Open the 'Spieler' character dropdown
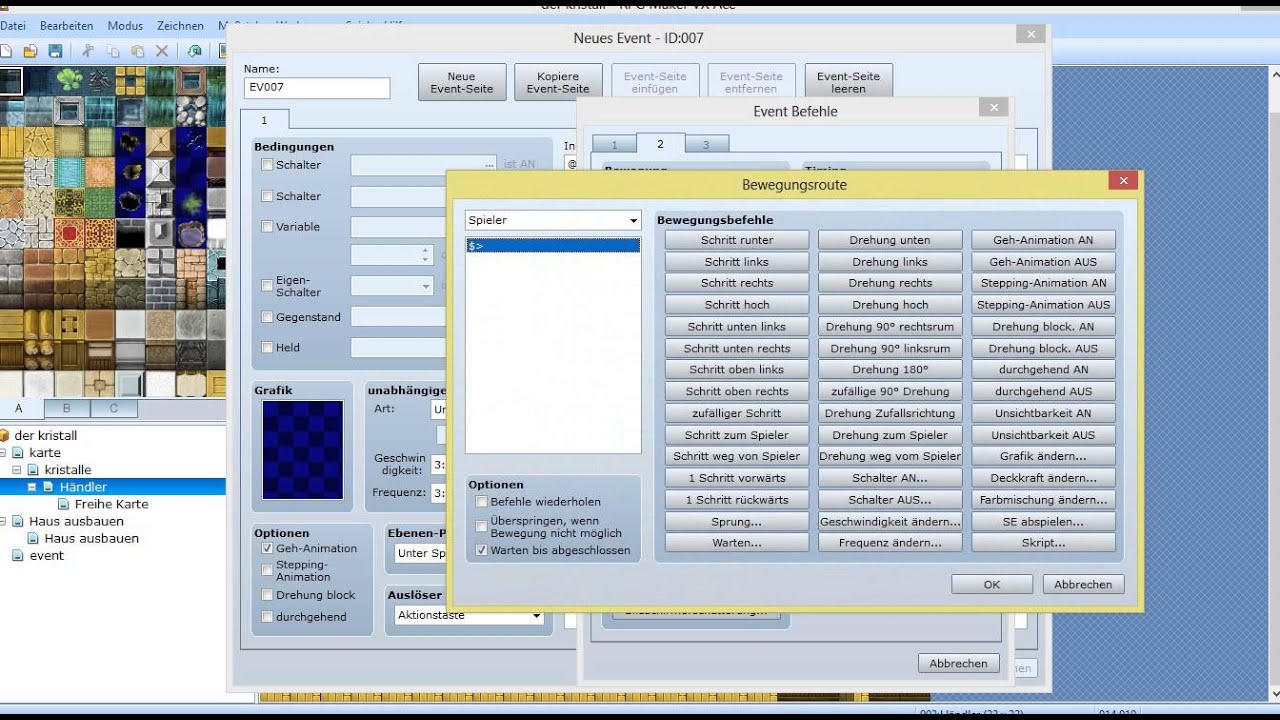1280x720 pixels. (553, 220)
